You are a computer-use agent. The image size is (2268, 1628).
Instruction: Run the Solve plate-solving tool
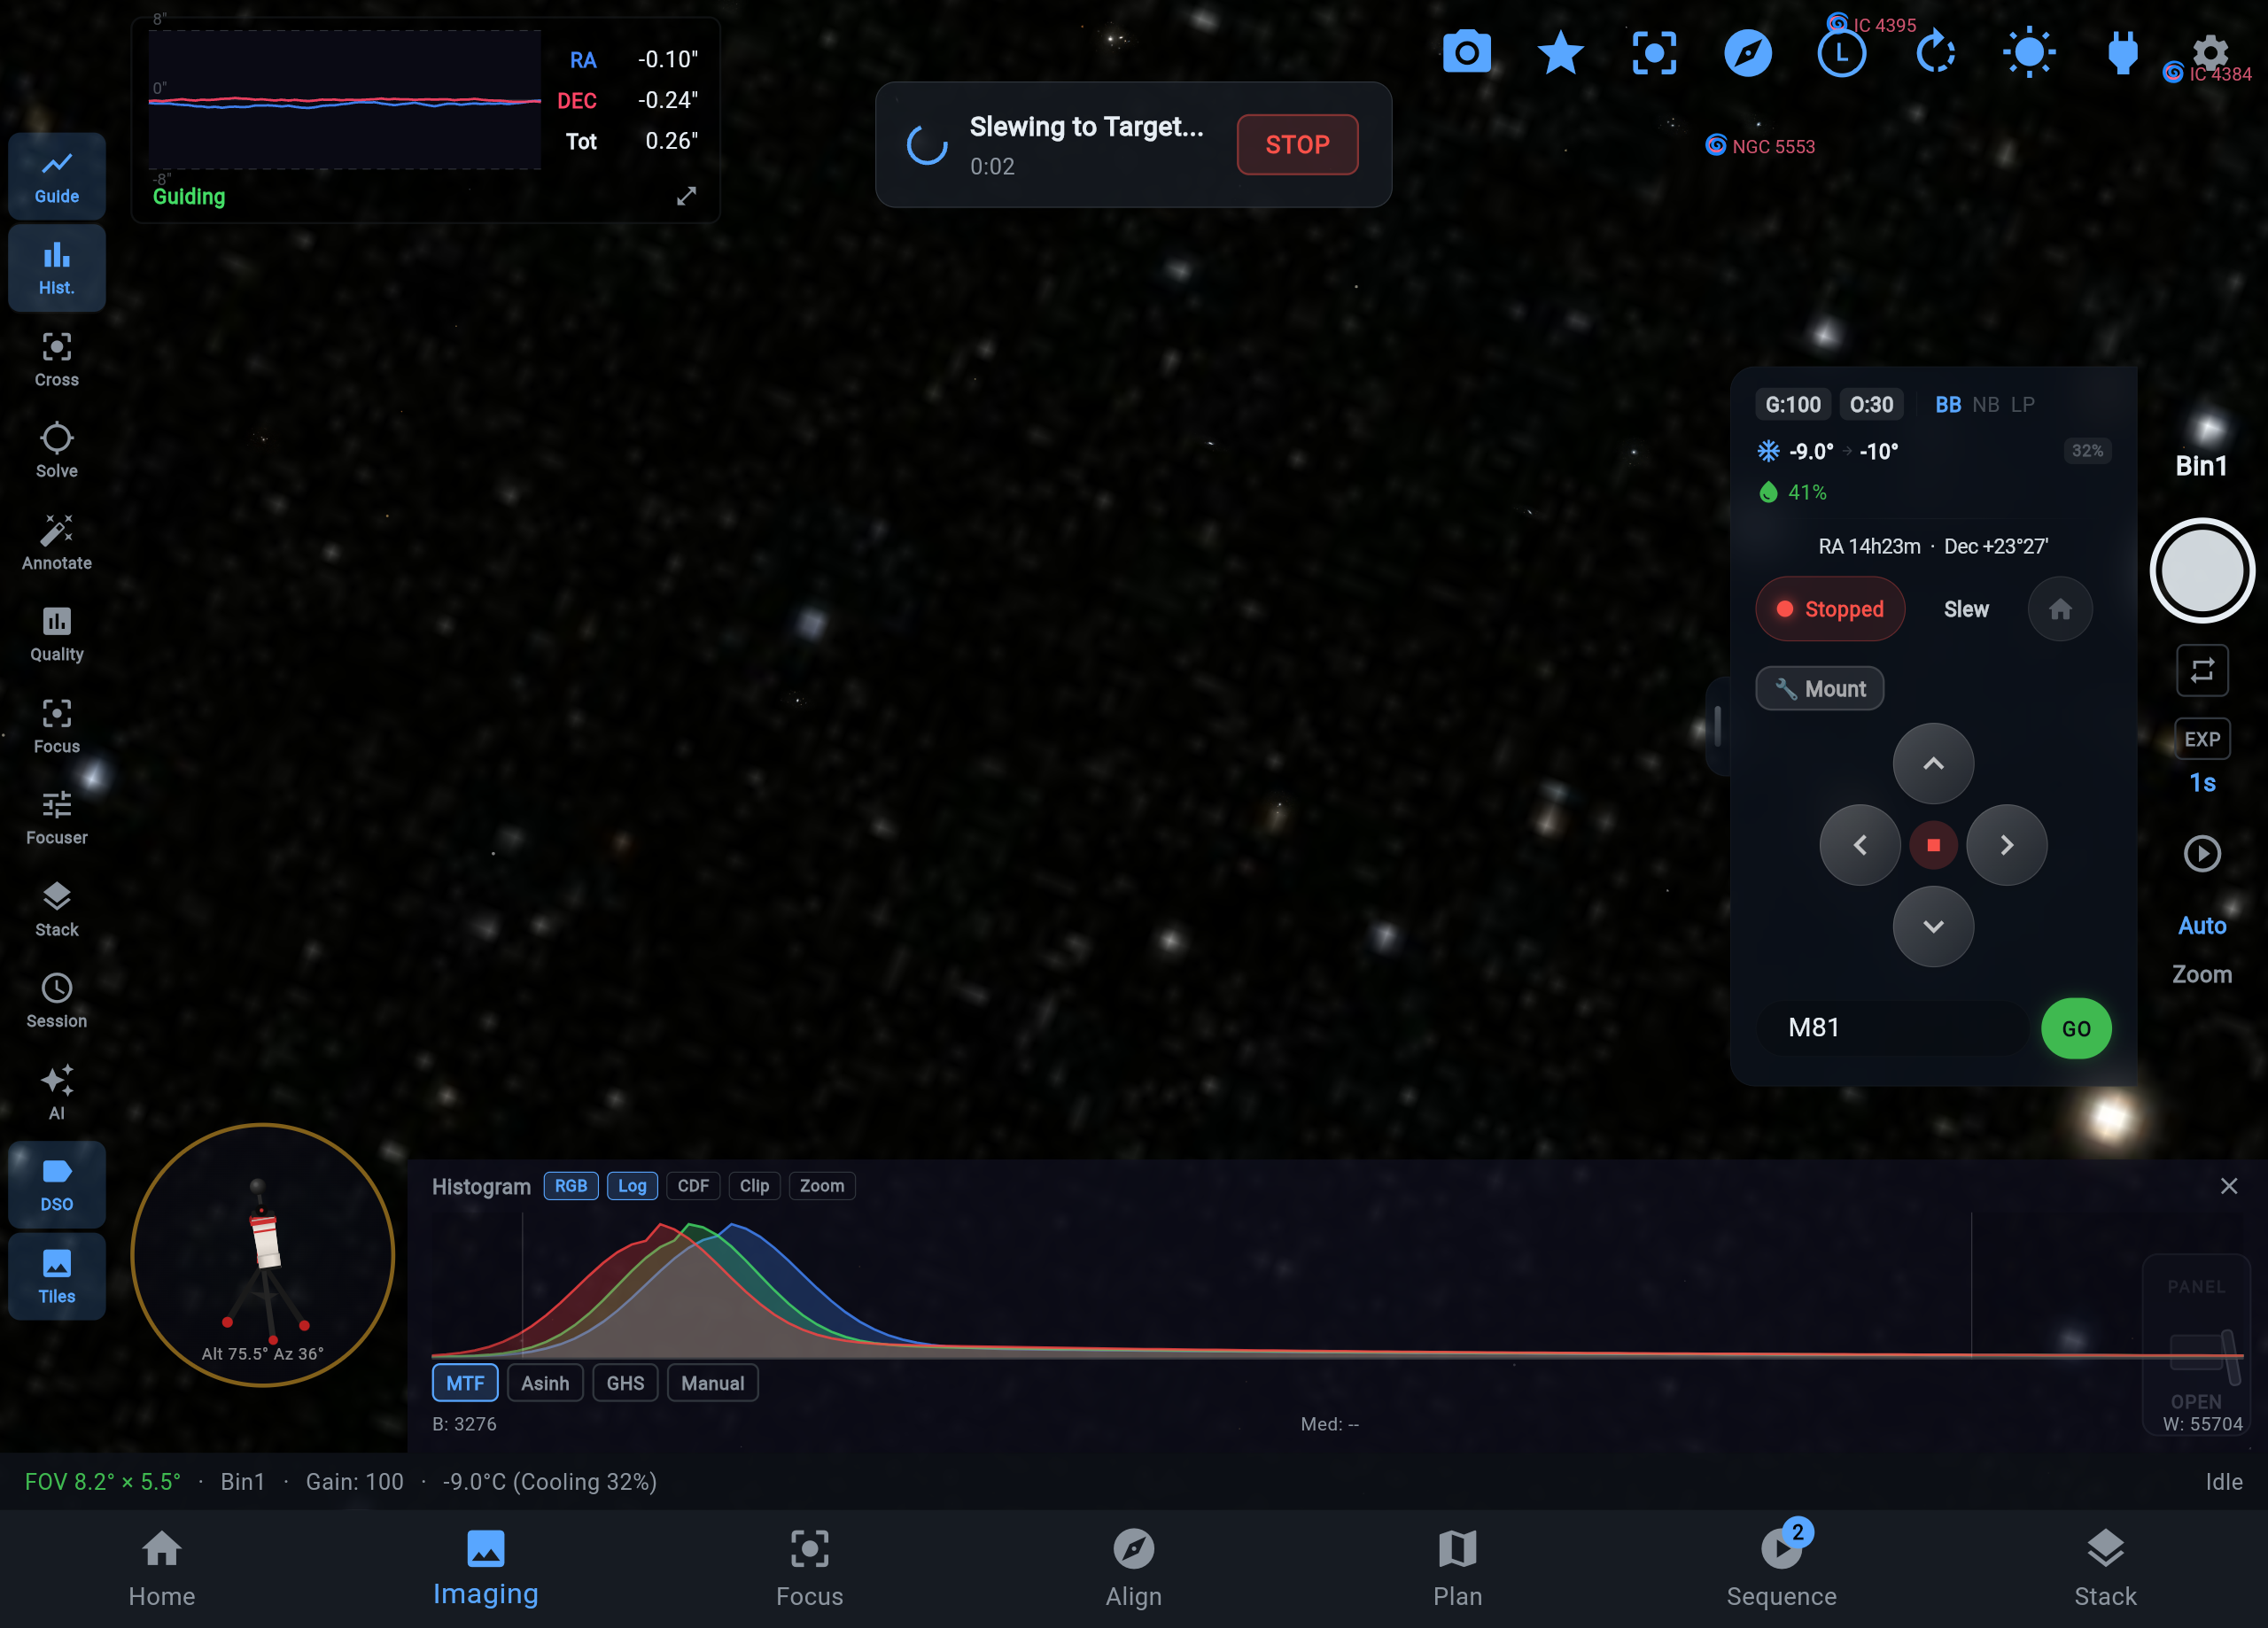57,451
